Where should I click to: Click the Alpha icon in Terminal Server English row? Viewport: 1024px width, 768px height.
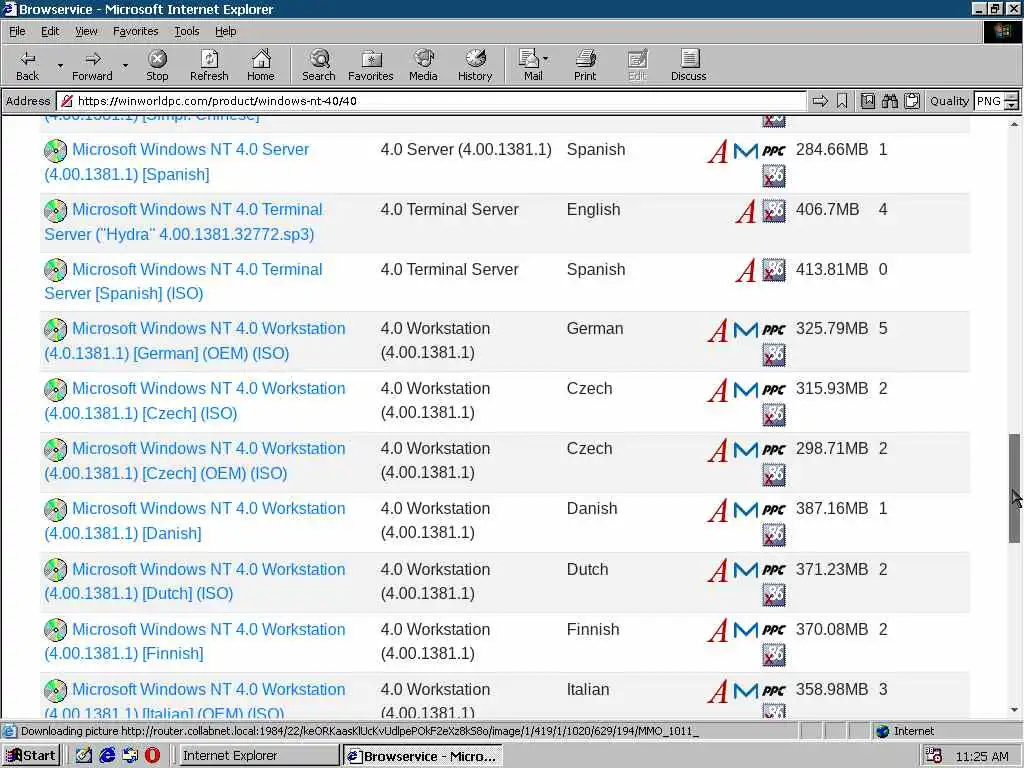745,211
